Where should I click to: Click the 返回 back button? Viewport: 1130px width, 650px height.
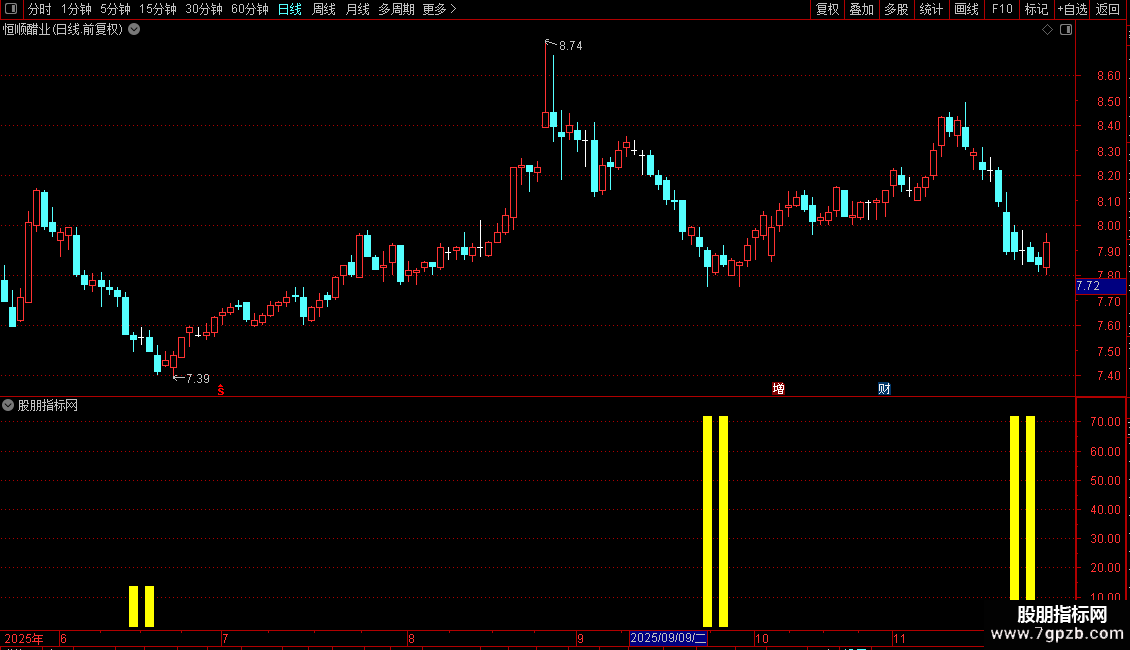coord(1108,9)
